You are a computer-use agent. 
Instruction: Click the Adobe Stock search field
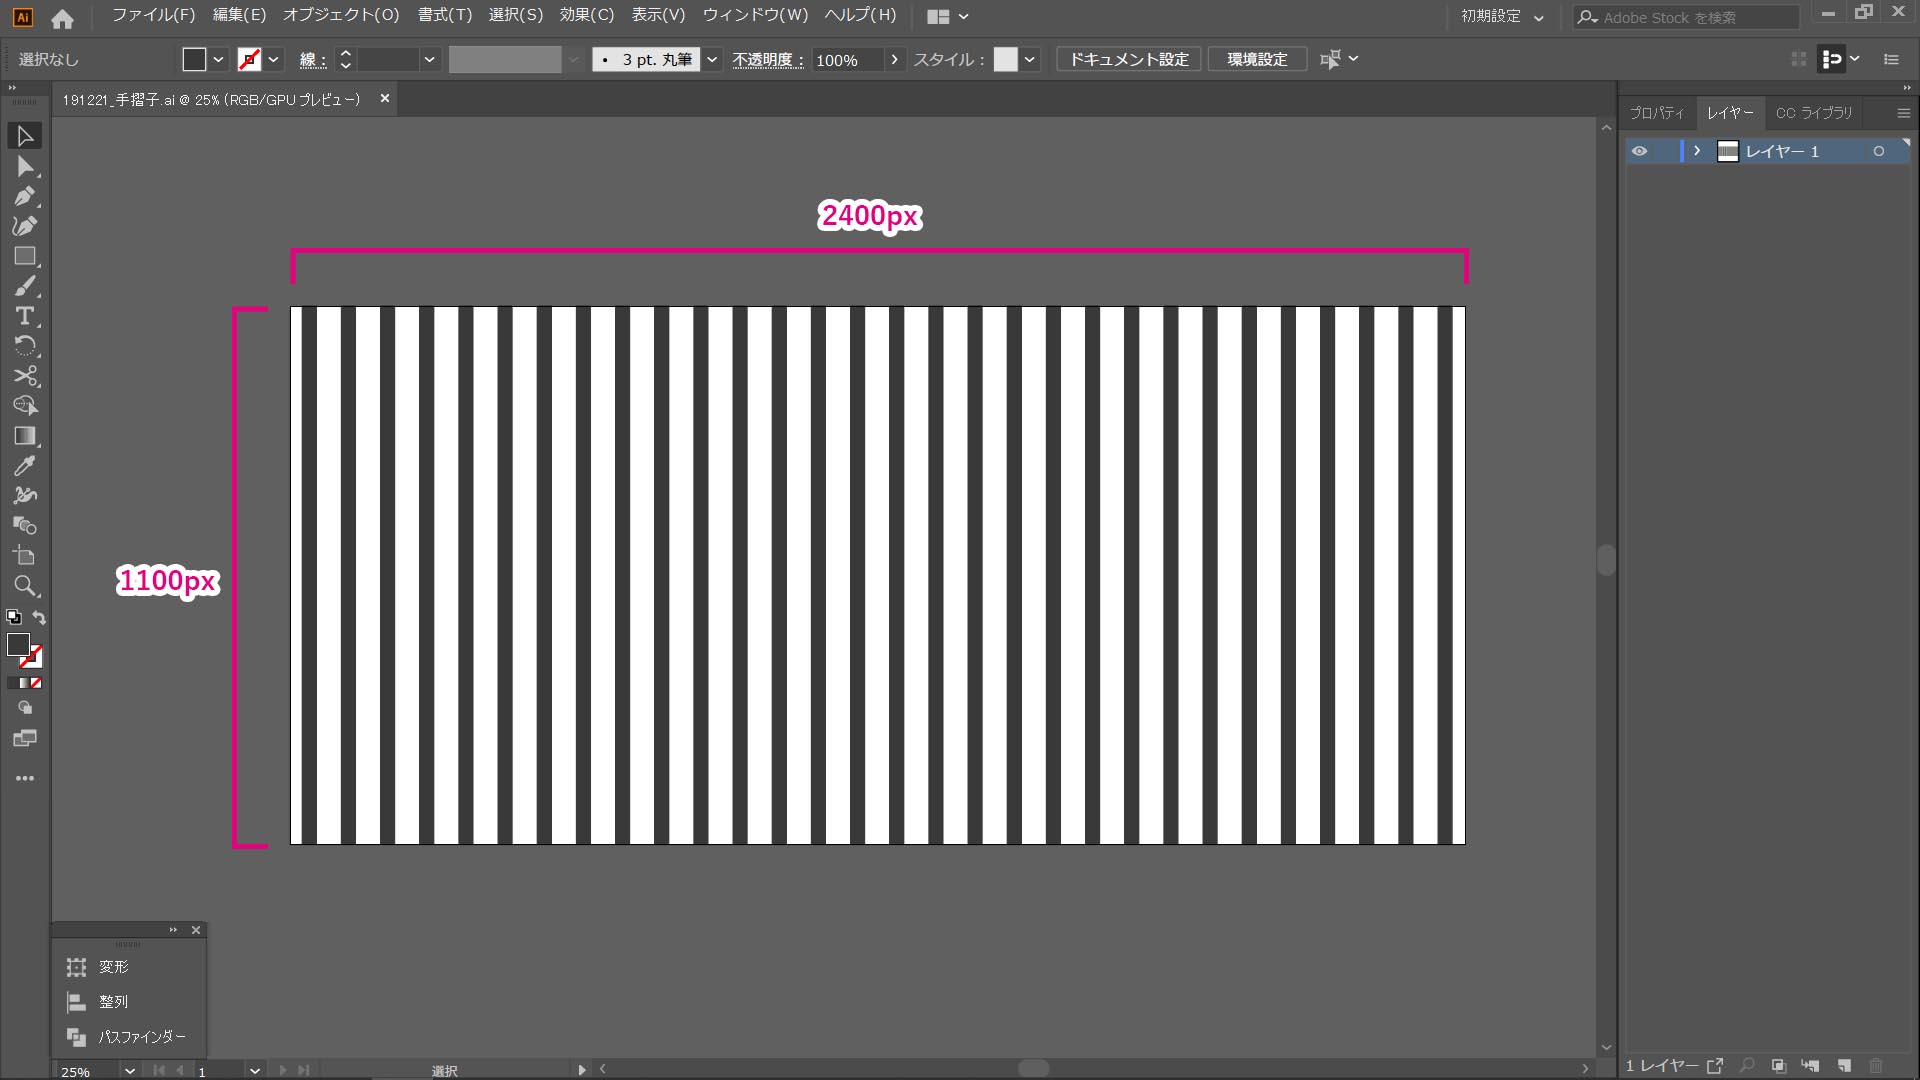click(1686, 17)
